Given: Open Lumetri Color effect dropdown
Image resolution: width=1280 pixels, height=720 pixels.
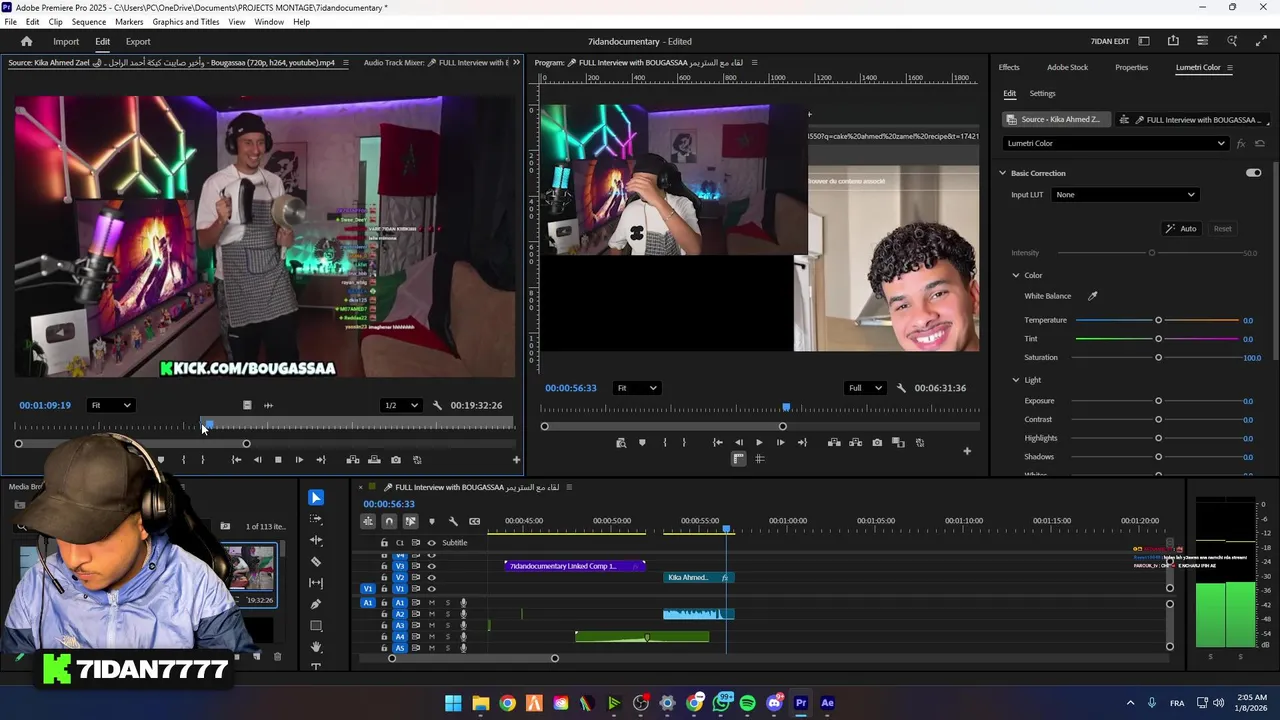Looking at the screenshot, I should click(x=1115, y=143).
